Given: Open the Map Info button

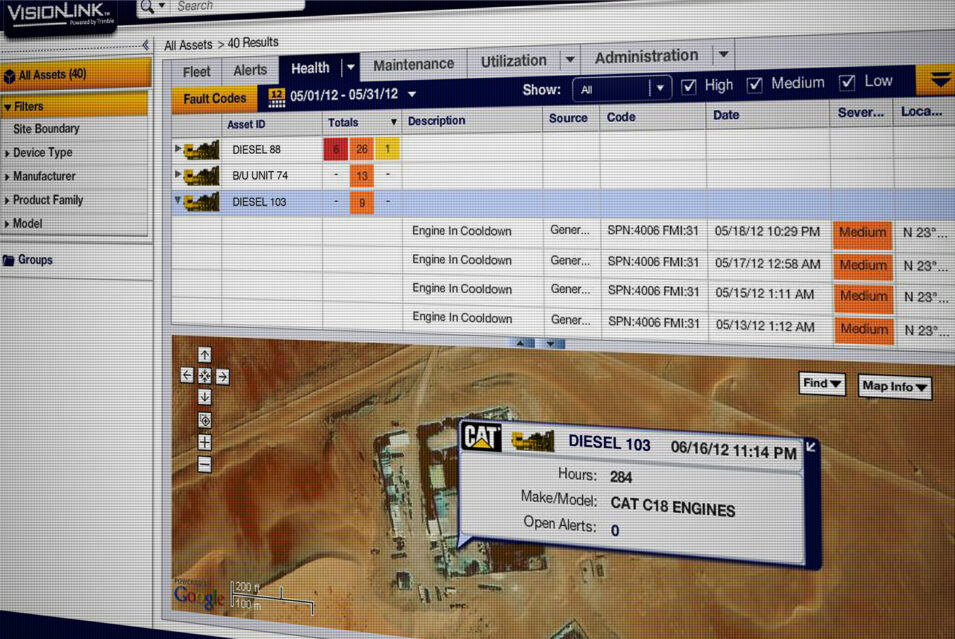Looking at the screenshot, I should (x=895, y=387).
